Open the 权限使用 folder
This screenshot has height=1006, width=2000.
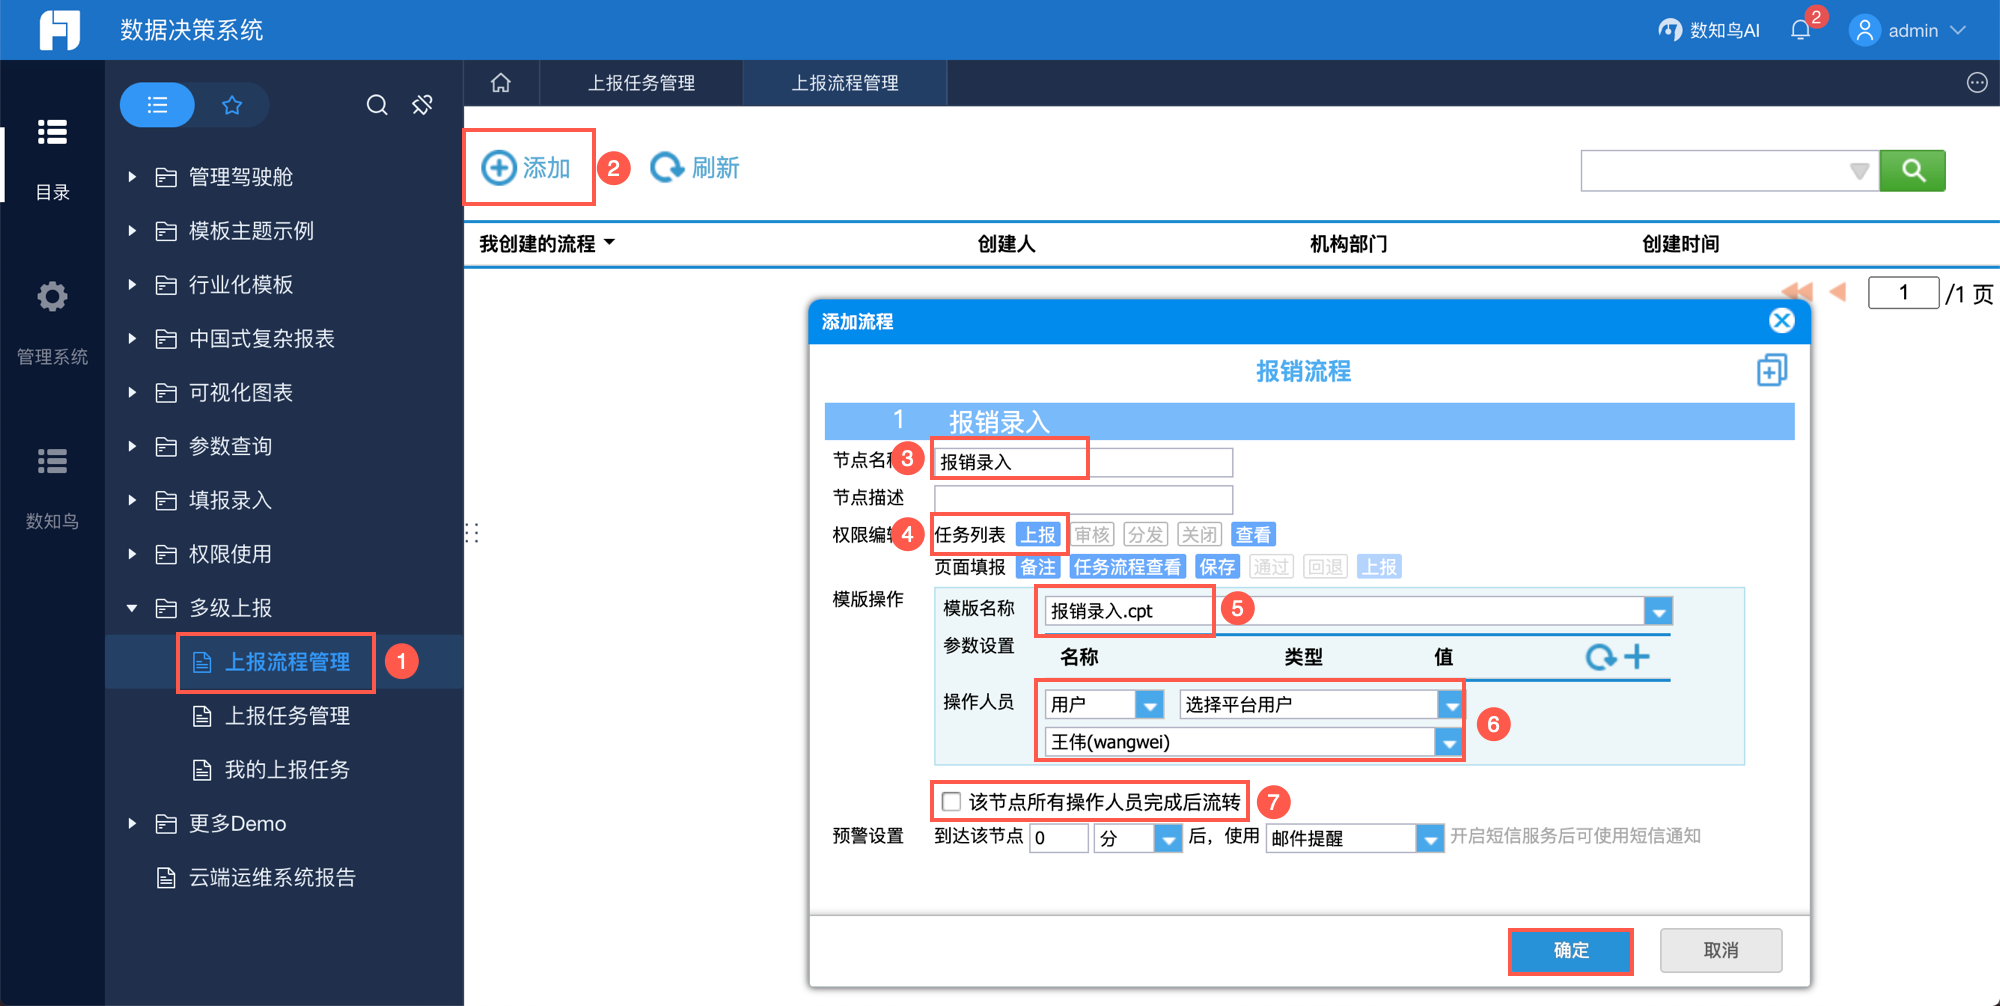[x=230, y=554]
